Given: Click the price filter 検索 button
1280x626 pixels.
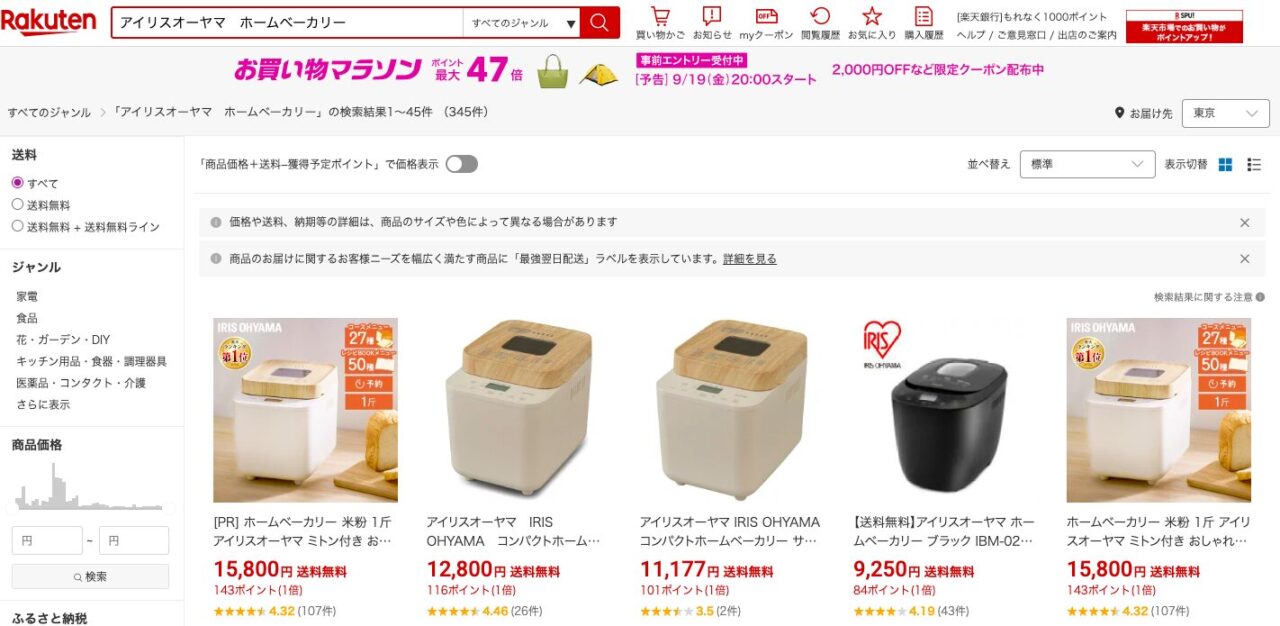Looking at the screenshot, I should (x=90, y=577).
